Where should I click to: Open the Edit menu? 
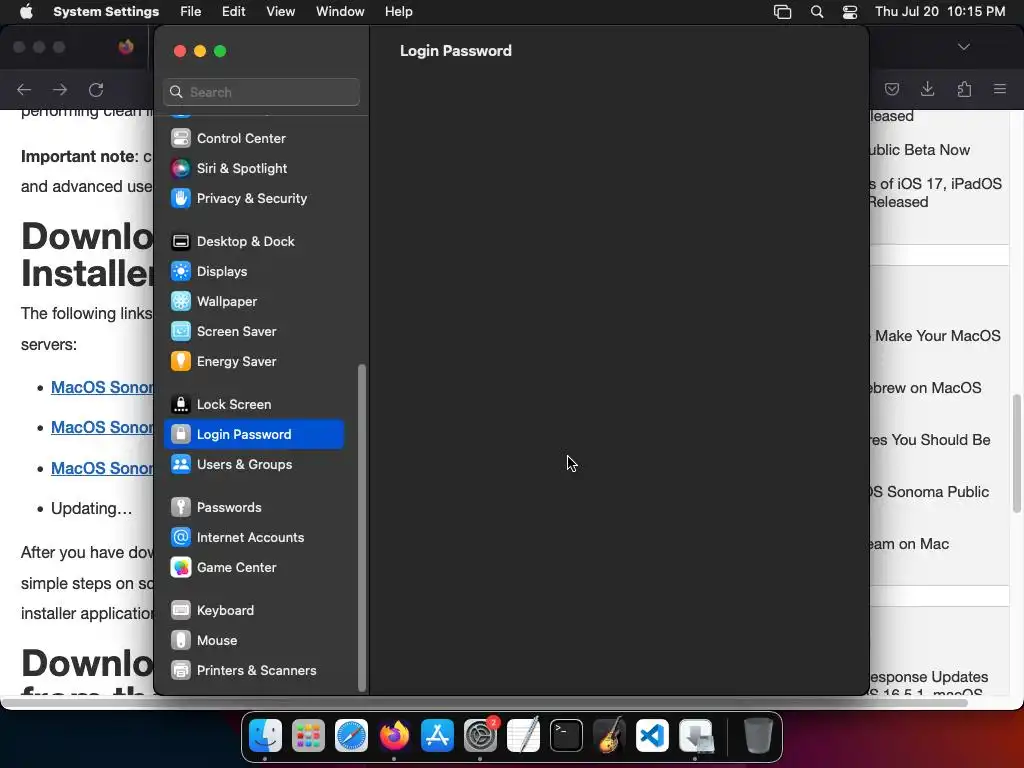pos(233,12)
